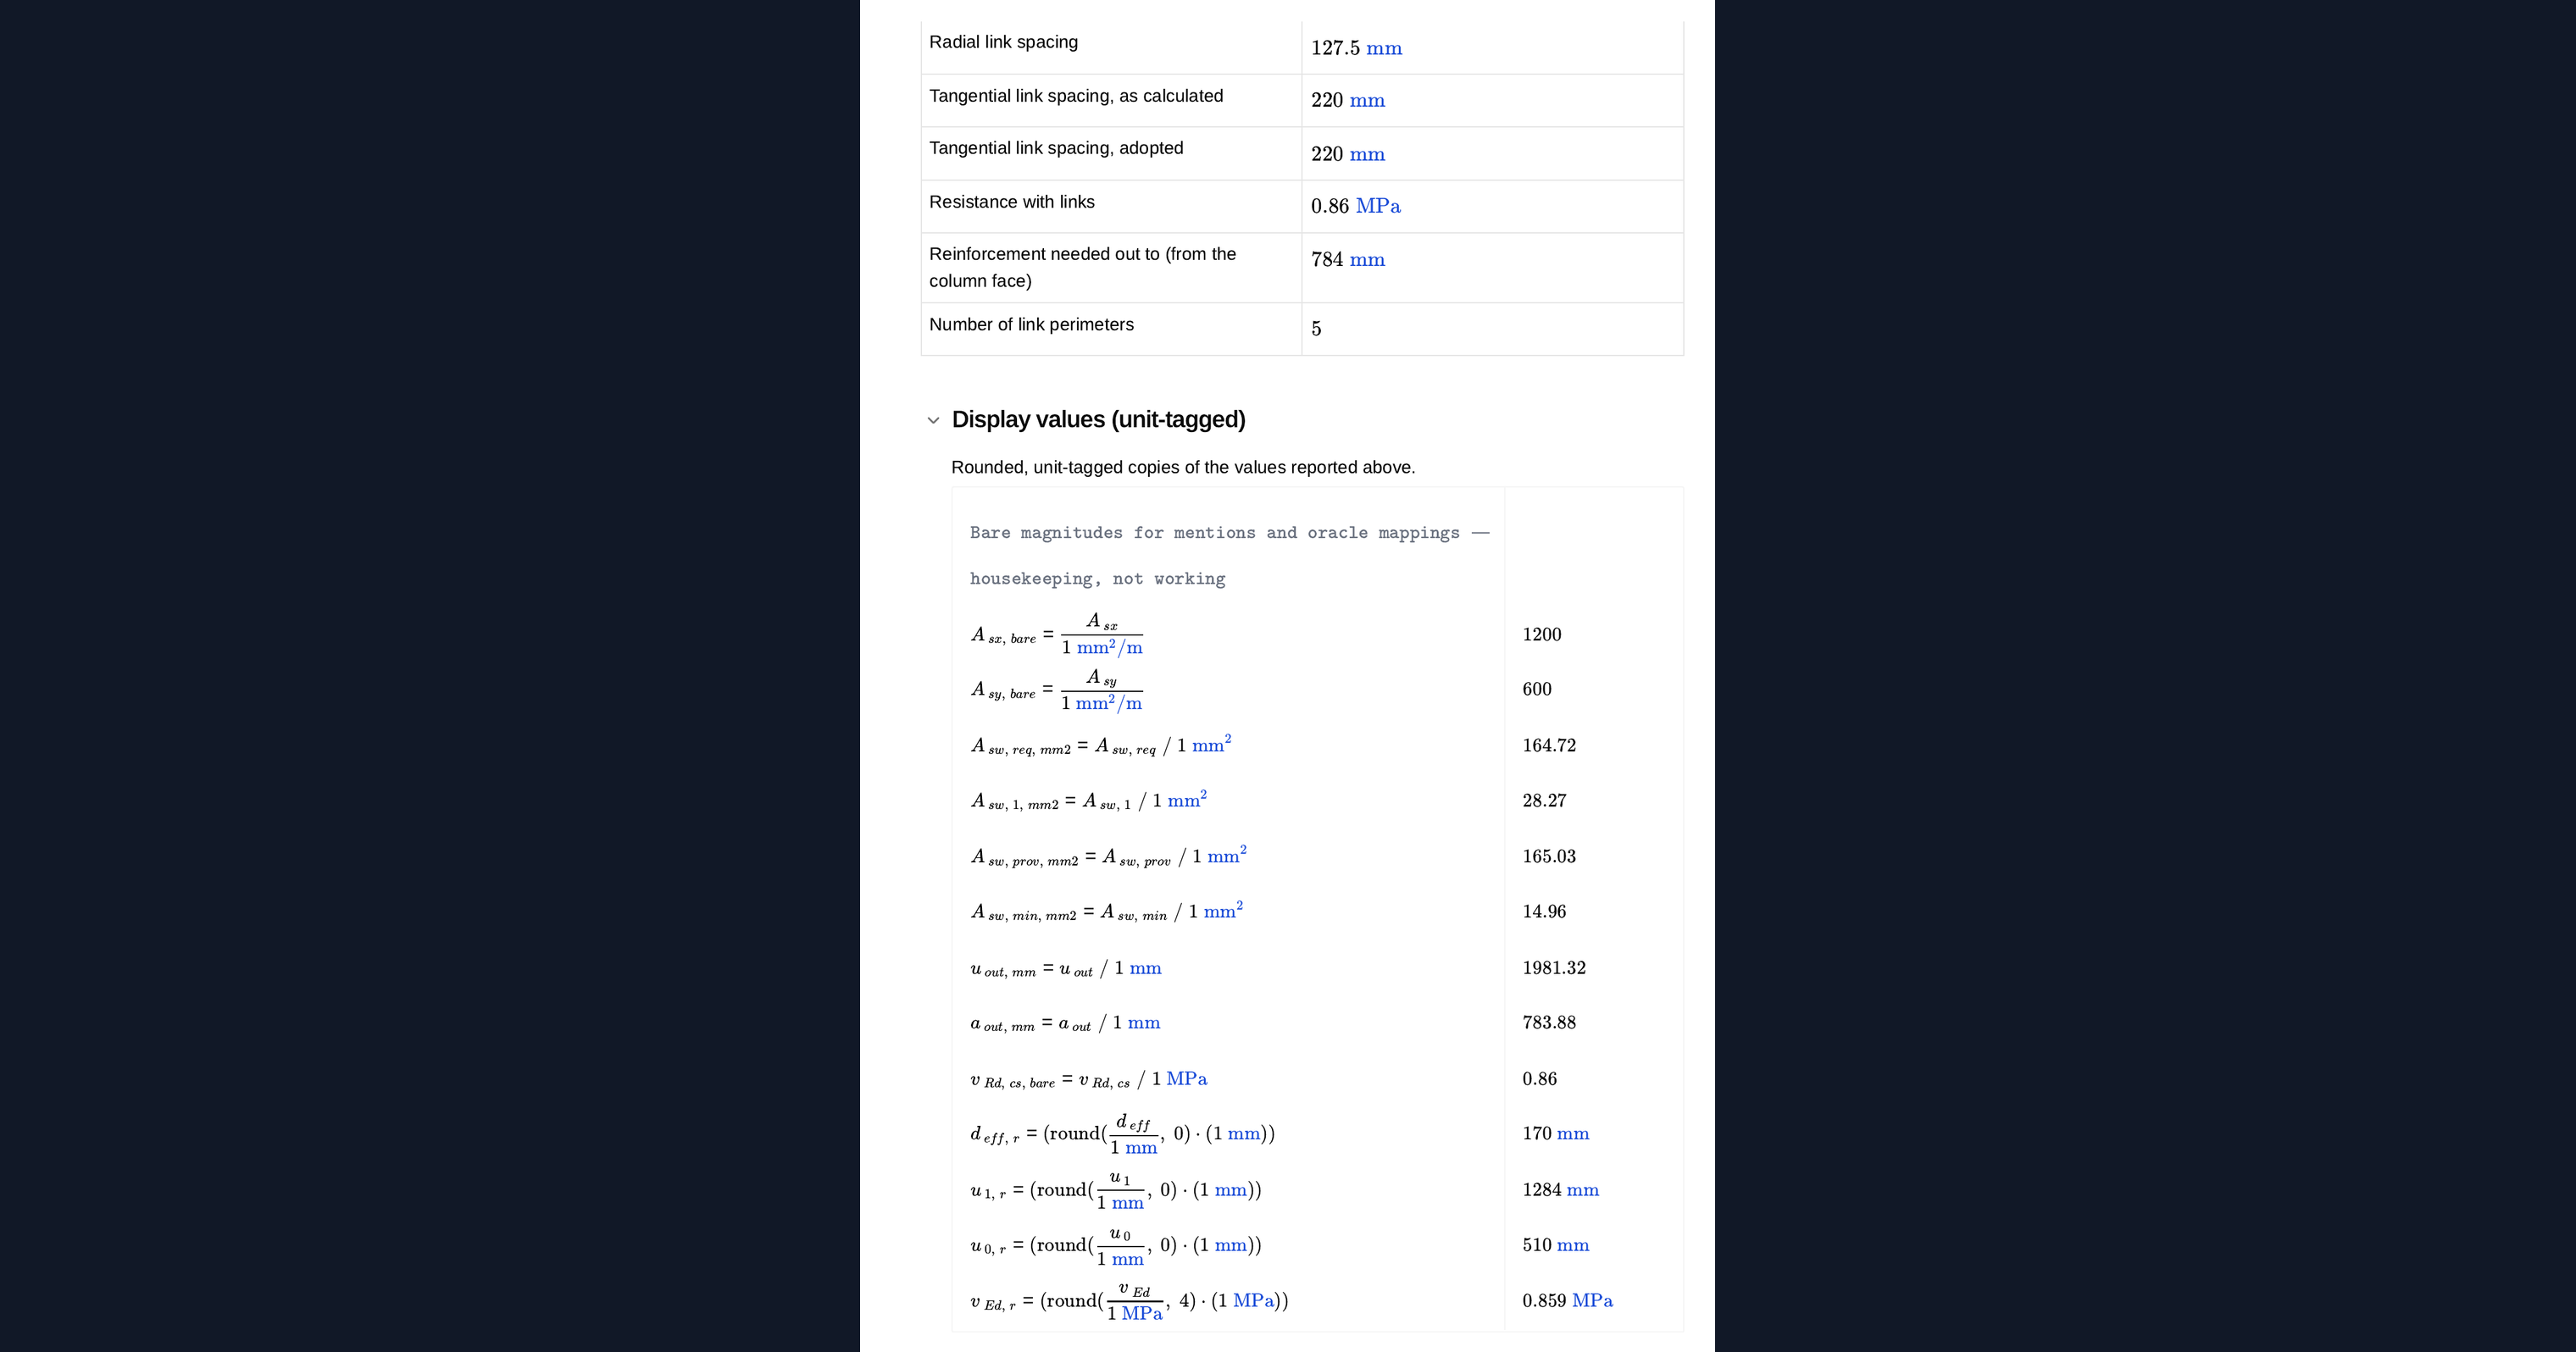This screenshot has width=2576, height=1352.
Task: Select the Tangential link spacing, adopted row
Action: coord(1302,153)
